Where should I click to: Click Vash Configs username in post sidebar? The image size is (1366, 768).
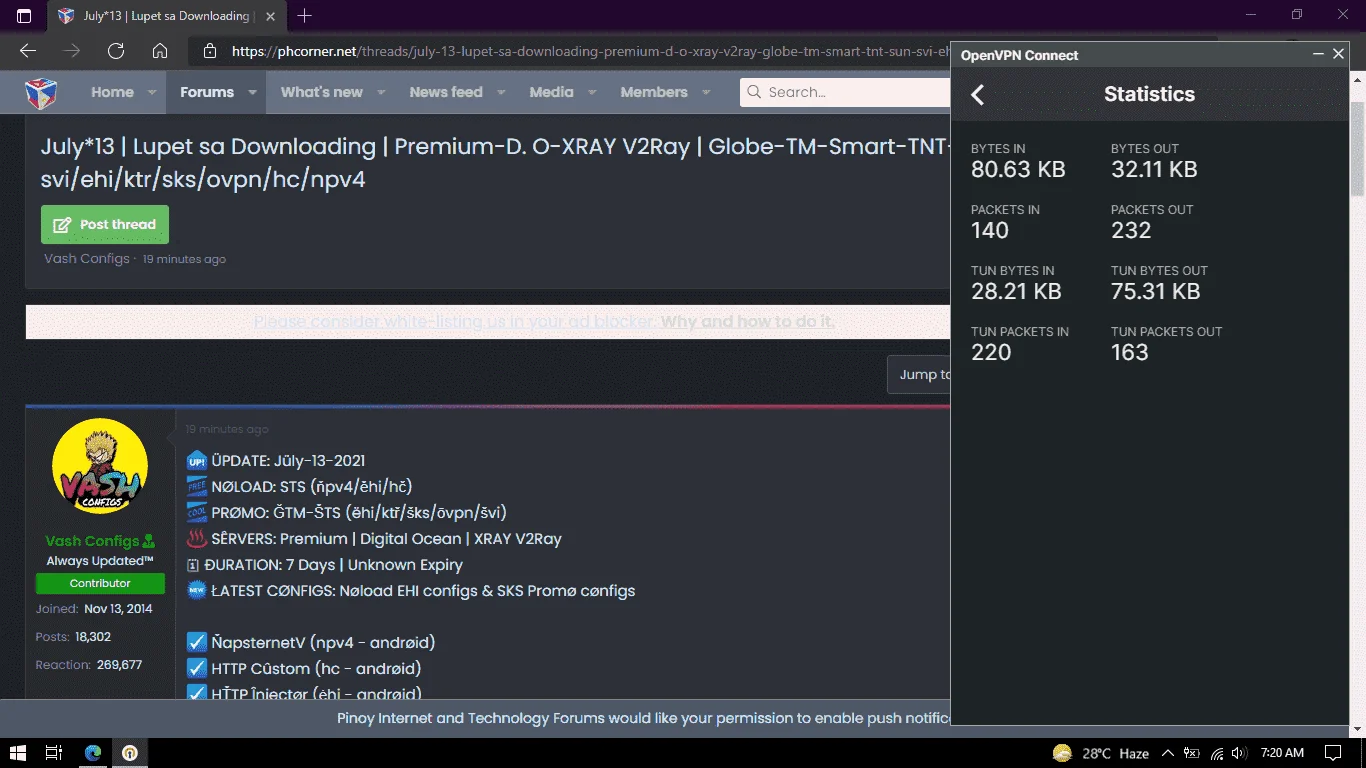pos(92,541)
